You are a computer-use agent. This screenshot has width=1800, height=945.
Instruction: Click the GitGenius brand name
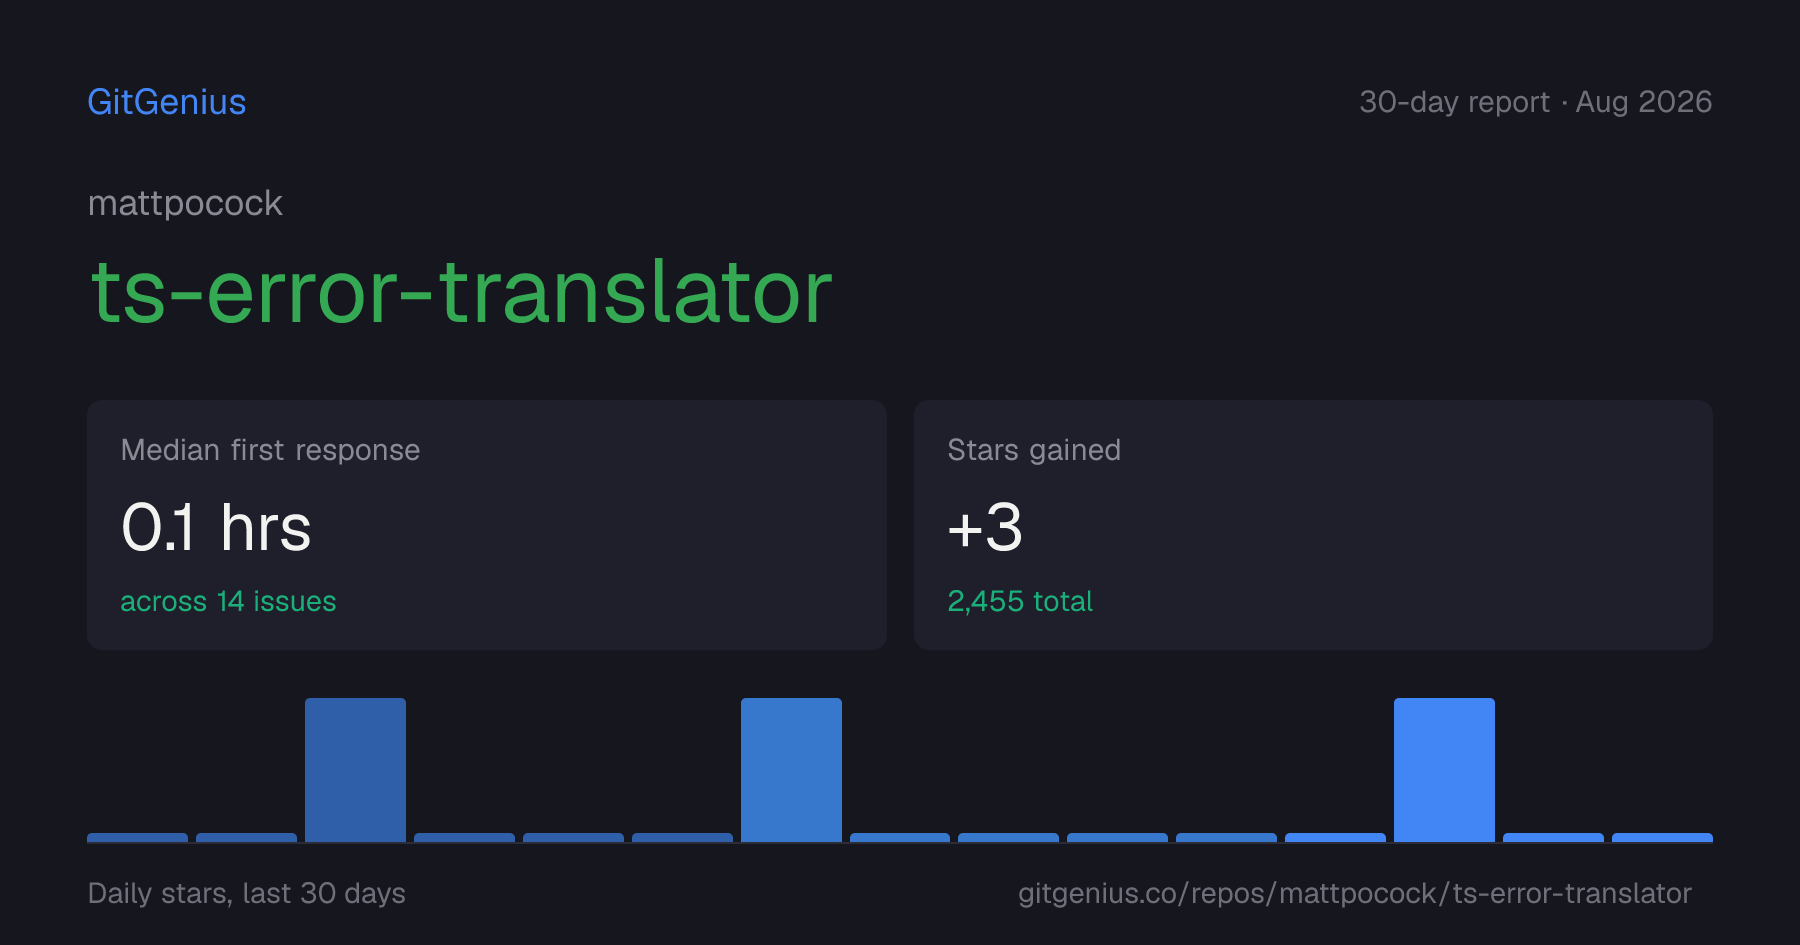(x=167, y=102)
